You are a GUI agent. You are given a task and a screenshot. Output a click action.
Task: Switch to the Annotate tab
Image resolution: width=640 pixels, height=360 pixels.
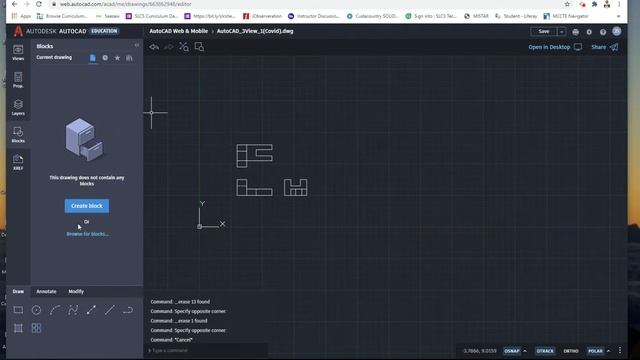pos(46,291)
